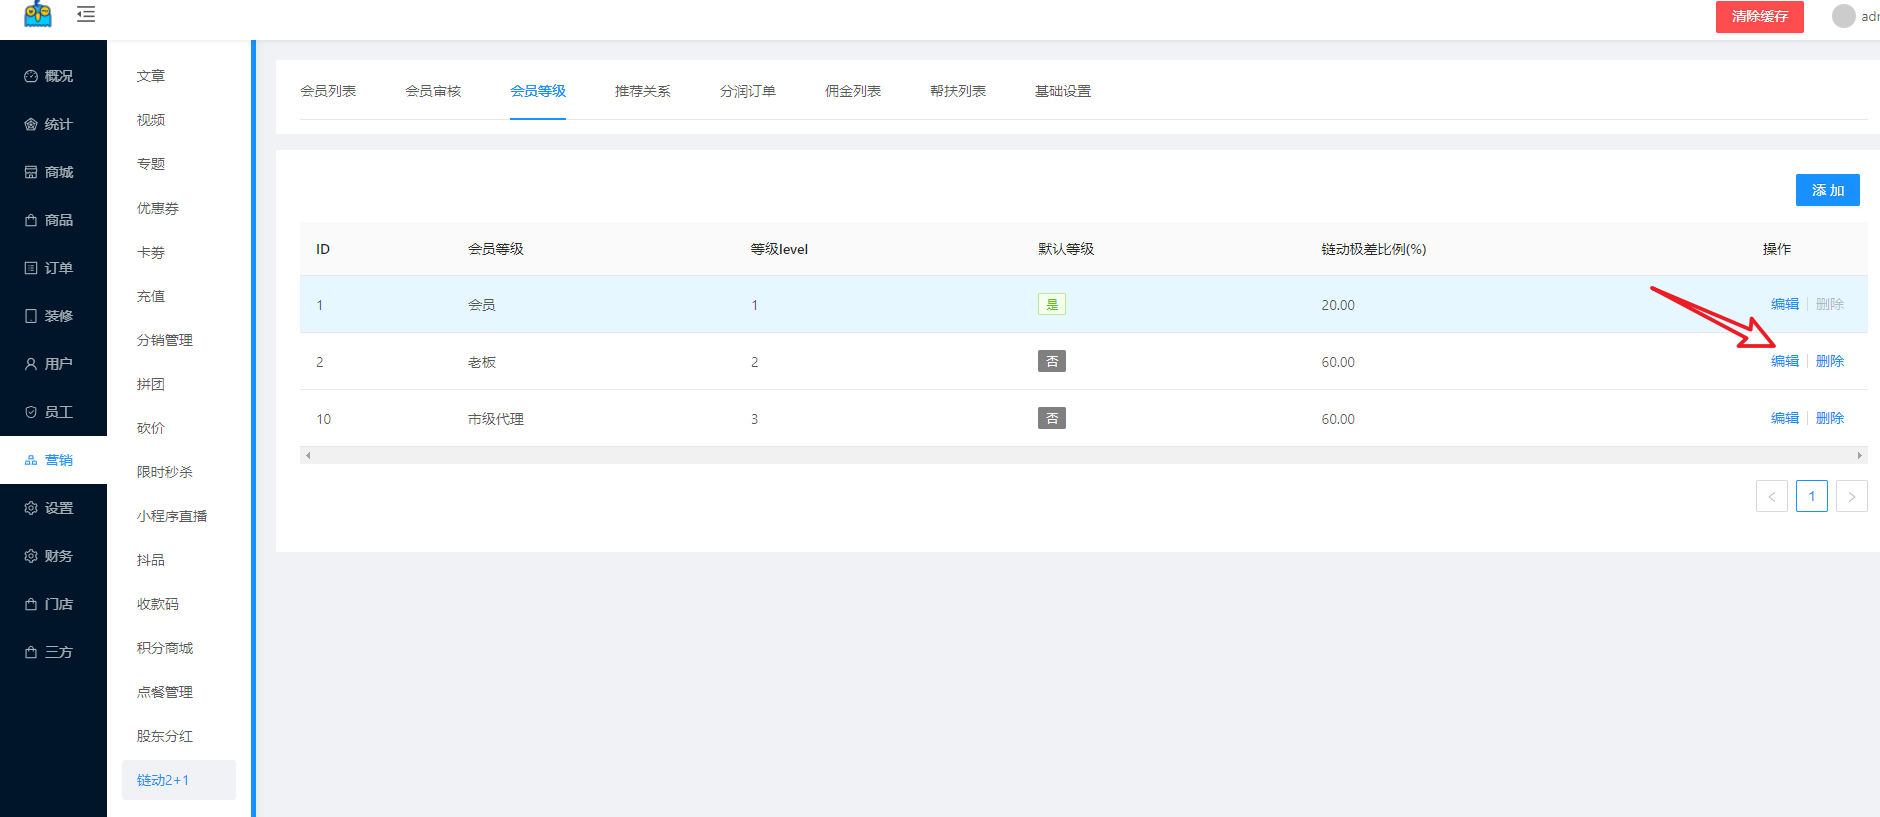This screenshot has width=1880, height=817.
Task: Click the robot logo icon
Action: point(38,14)
